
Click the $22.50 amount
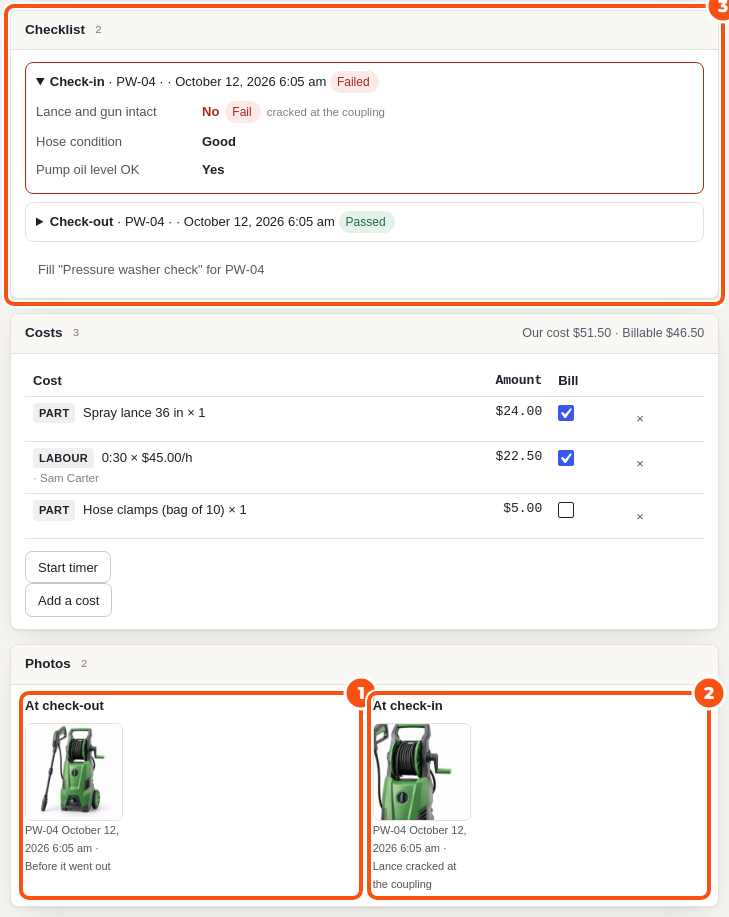click(519, 456)
